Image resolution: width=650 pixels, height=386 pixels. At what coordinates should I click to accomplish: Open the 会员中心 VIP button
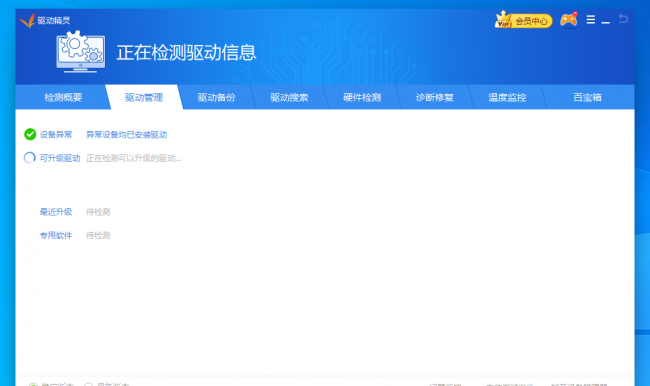tap(523, 20)
